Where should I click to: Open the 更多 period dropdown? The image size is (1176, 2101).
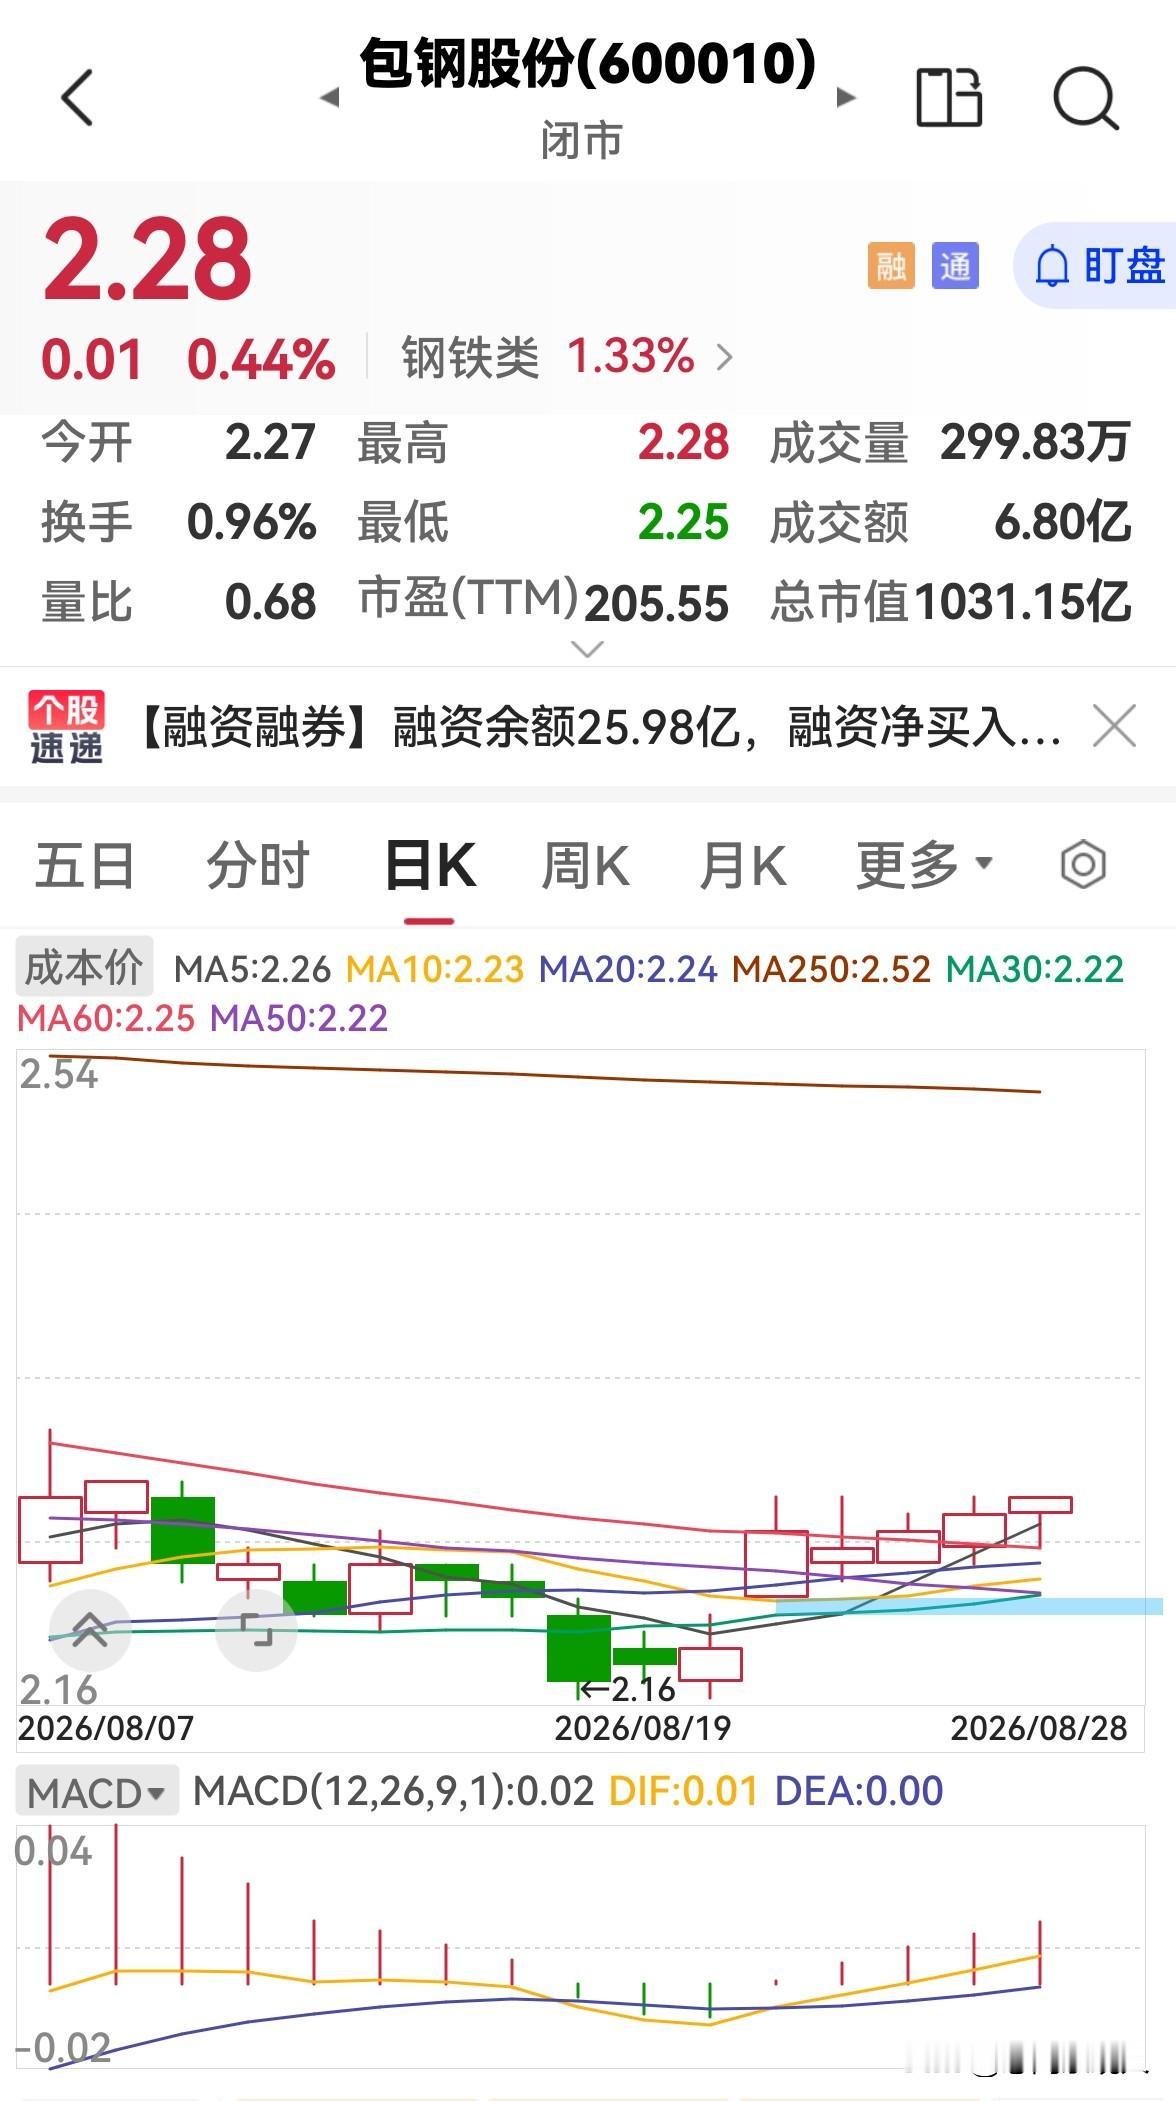pos(925,864)
